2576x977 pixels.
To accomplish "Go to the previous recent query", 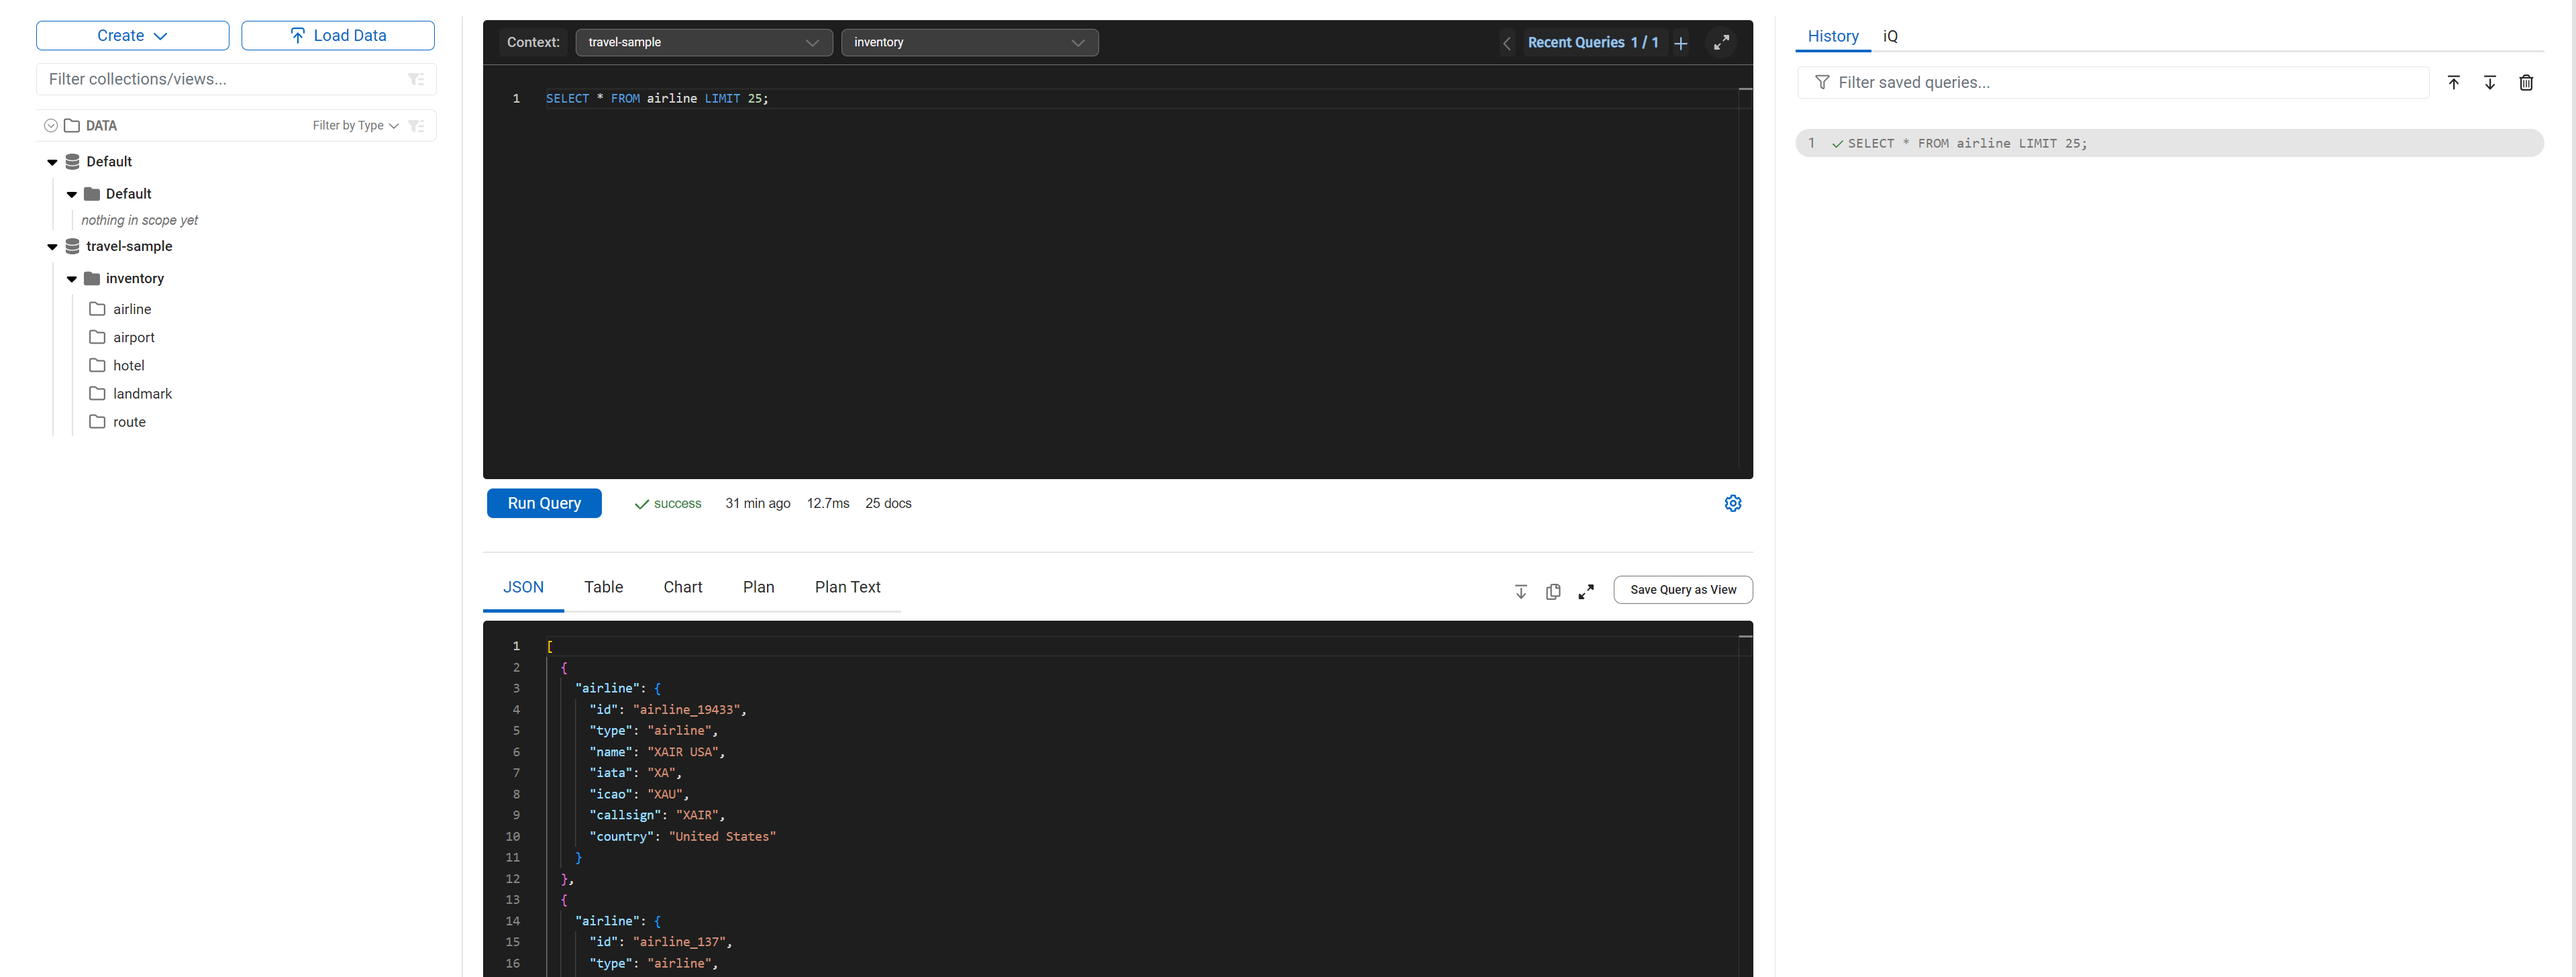I will tap(1506, 43).
